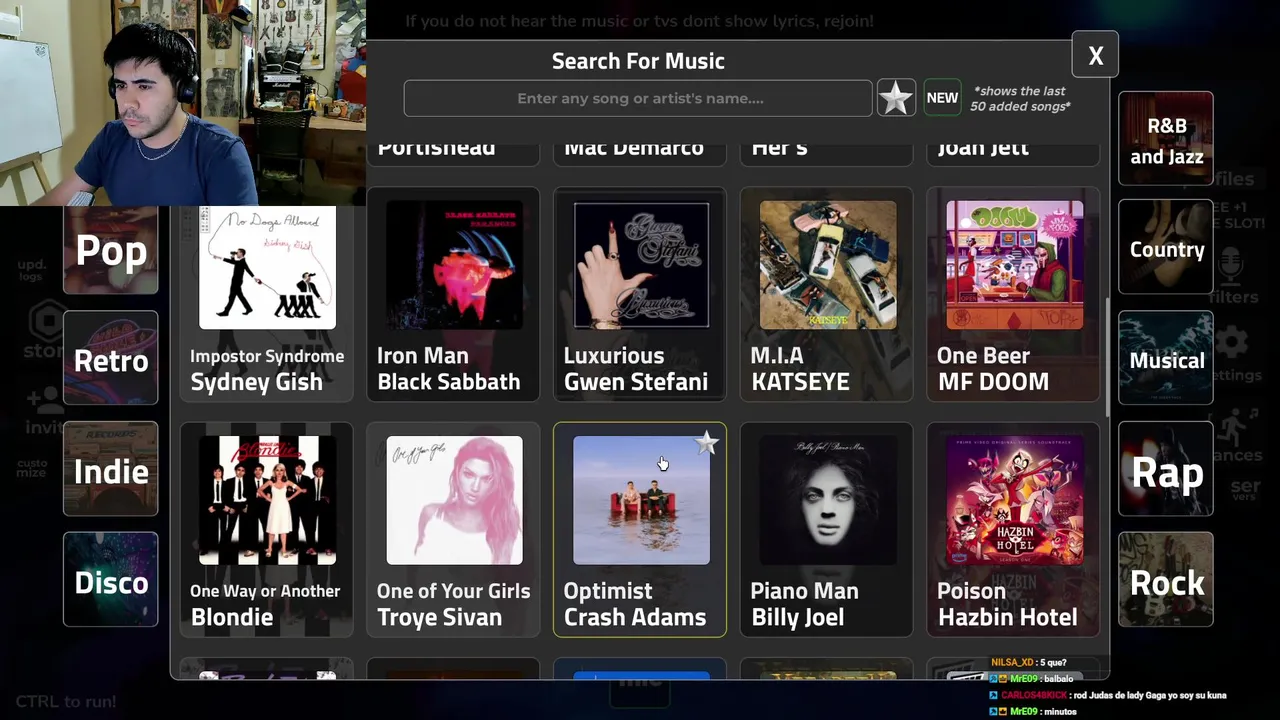1280x720 pixels.
Task: Click the Black Sabbath artist name
Action: point(448,382)
